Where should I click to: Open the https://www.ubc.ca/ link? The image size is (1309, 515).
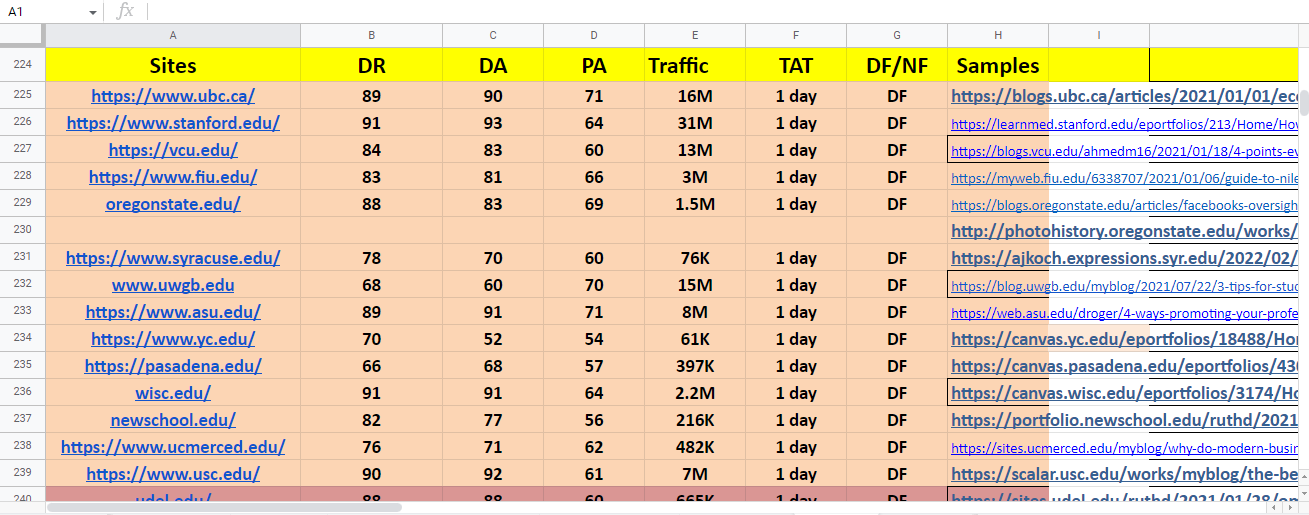click(x=173, y=96)
